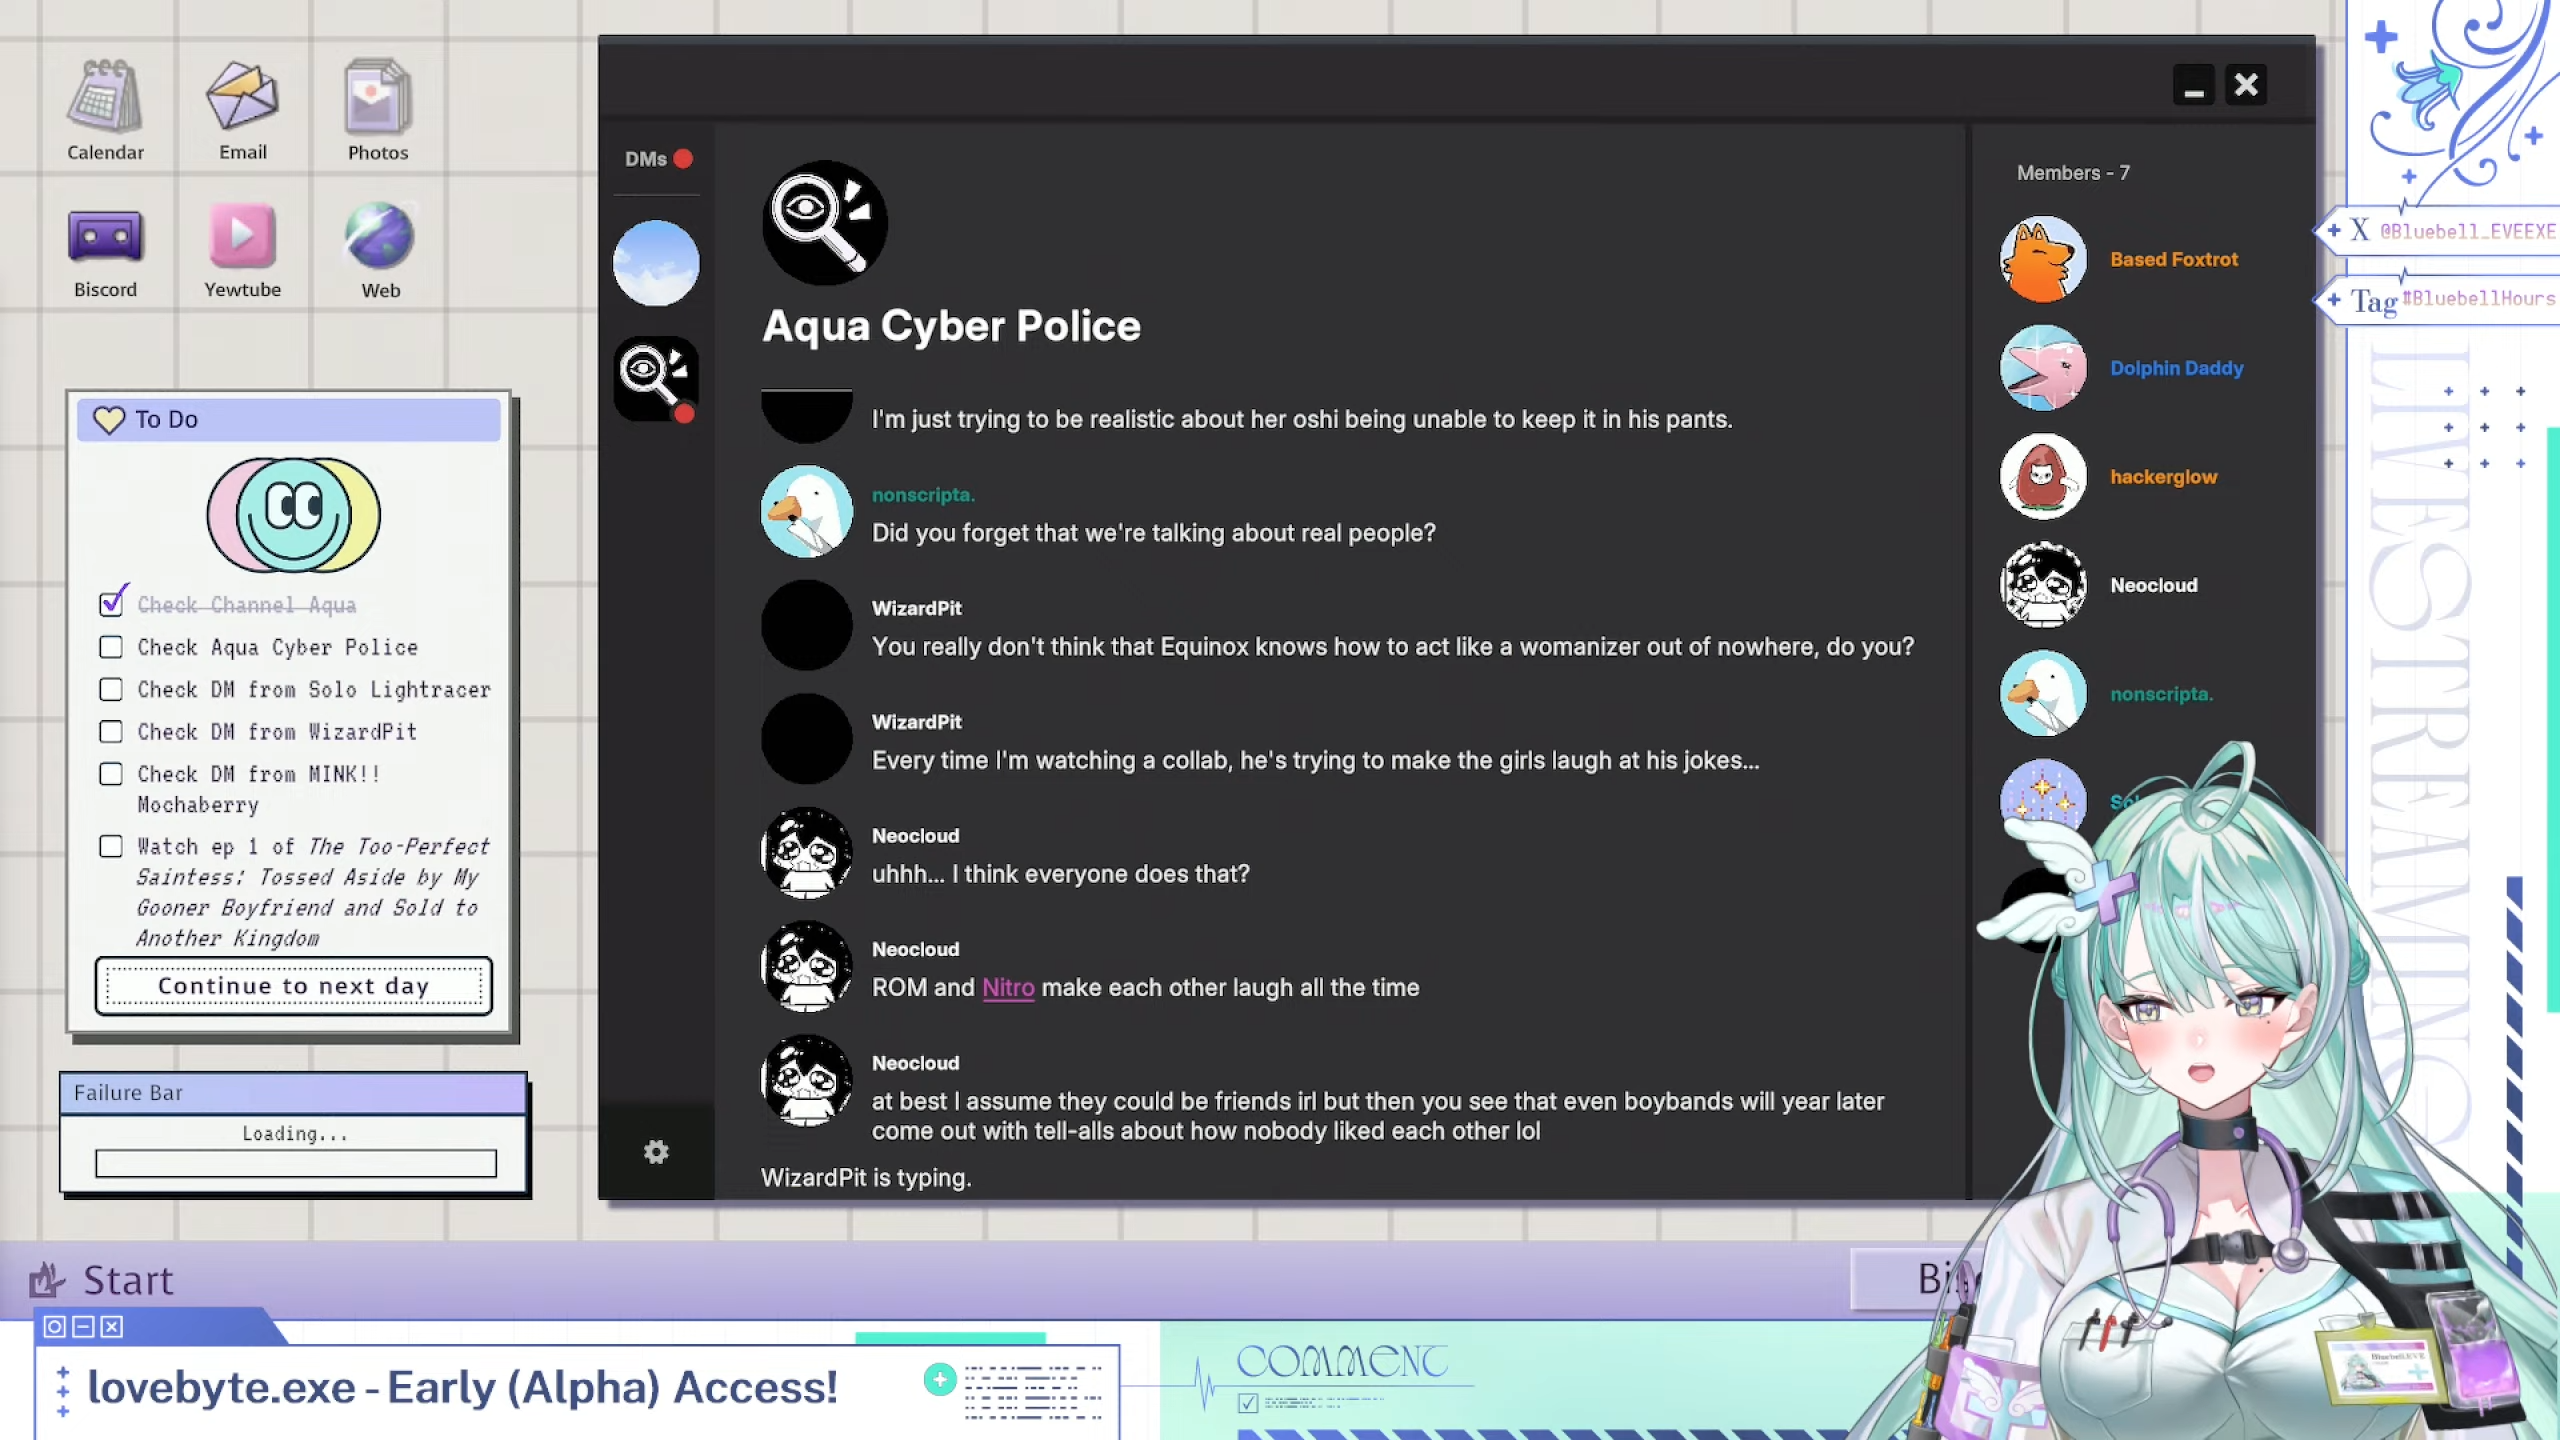Screen dimensions: 2560x1440
Task: Tick 'Check DM from WizardPit' checkbox
Action: [x=111, y=731]
